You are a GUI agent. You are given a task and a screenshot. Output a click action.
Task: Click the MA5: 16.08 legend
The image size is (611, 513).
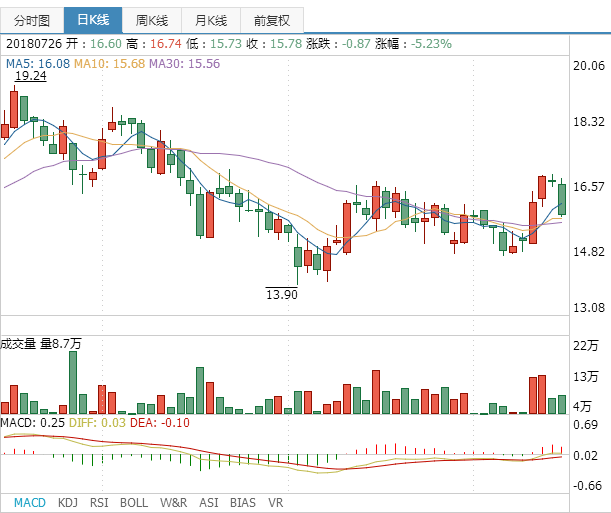(x=38, y=63)
